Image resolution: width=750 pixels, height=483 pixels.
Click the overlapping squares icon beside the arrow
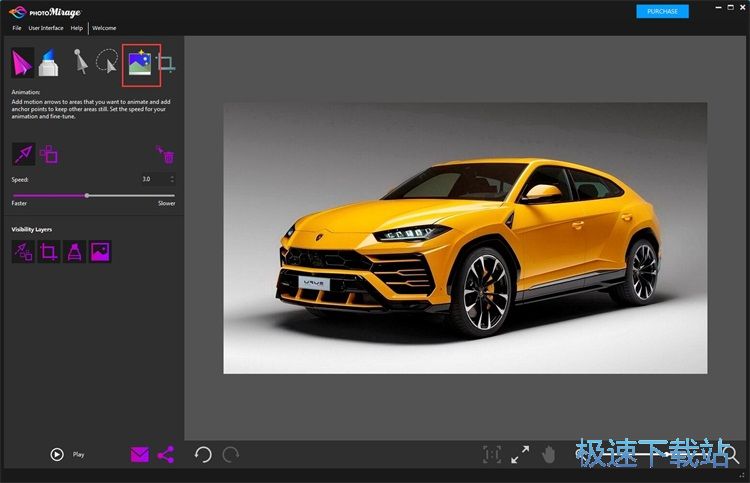pyautogui.click(x=49, y=154)
